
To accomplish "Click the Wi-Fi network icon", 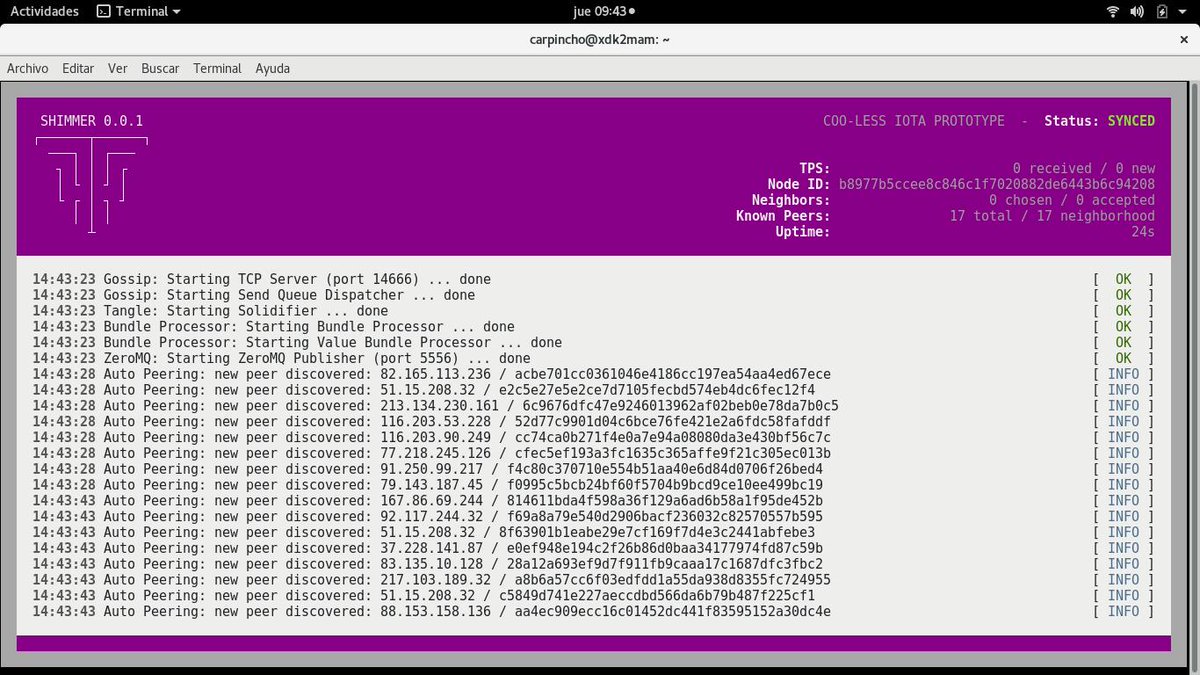I will 1113,11.
